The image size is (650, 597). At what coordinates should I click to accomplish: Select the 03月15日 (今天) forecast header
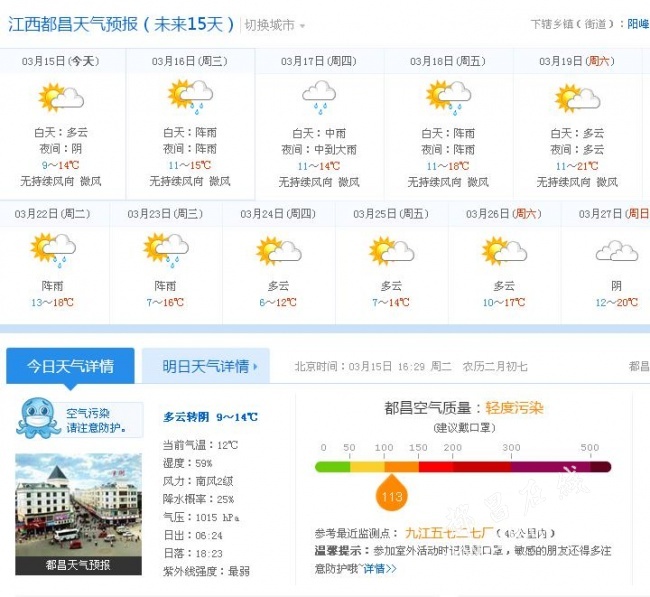click(x=61, y=61)
